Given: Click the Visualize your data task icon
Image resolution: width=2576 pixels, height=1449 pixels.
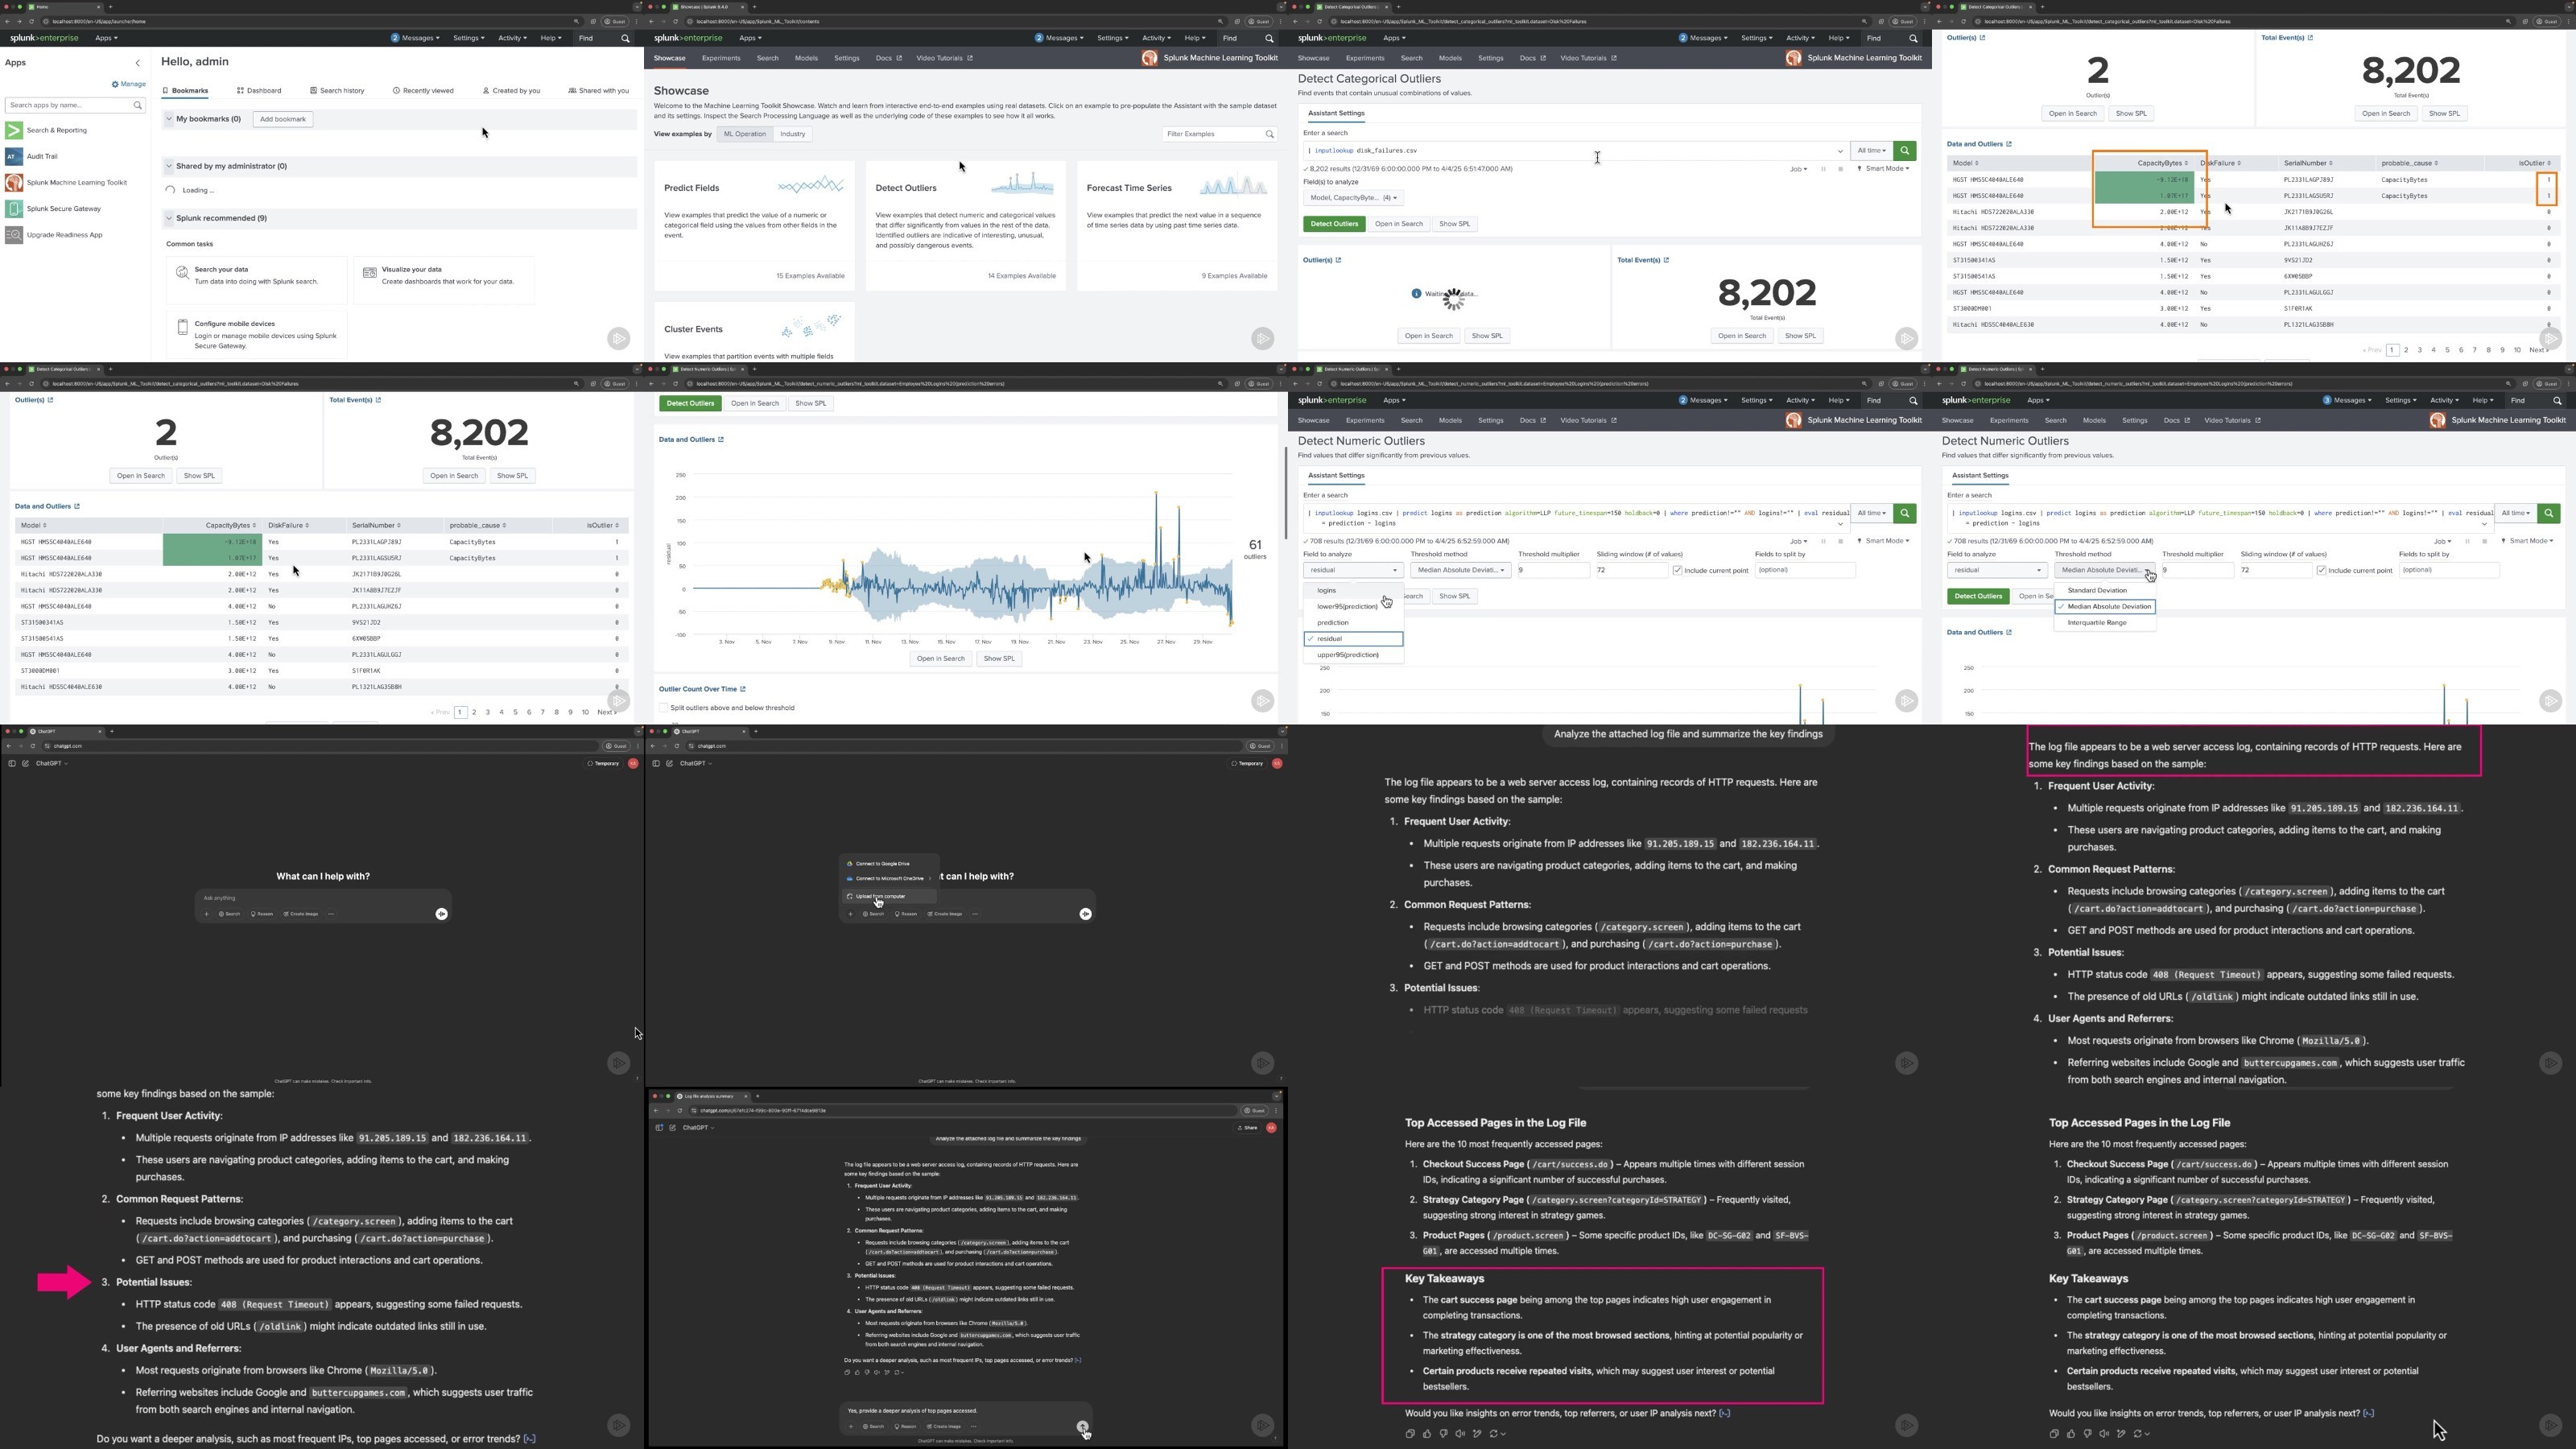Looking at the screenshot, I should (369, 272).
